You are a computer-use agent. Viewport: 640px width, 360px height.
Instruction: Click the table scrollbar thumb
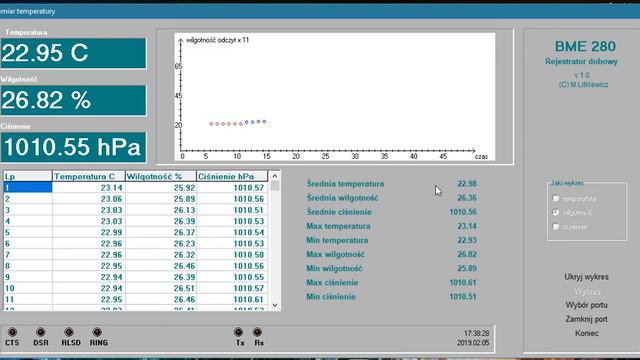click(x=275, y=186)
